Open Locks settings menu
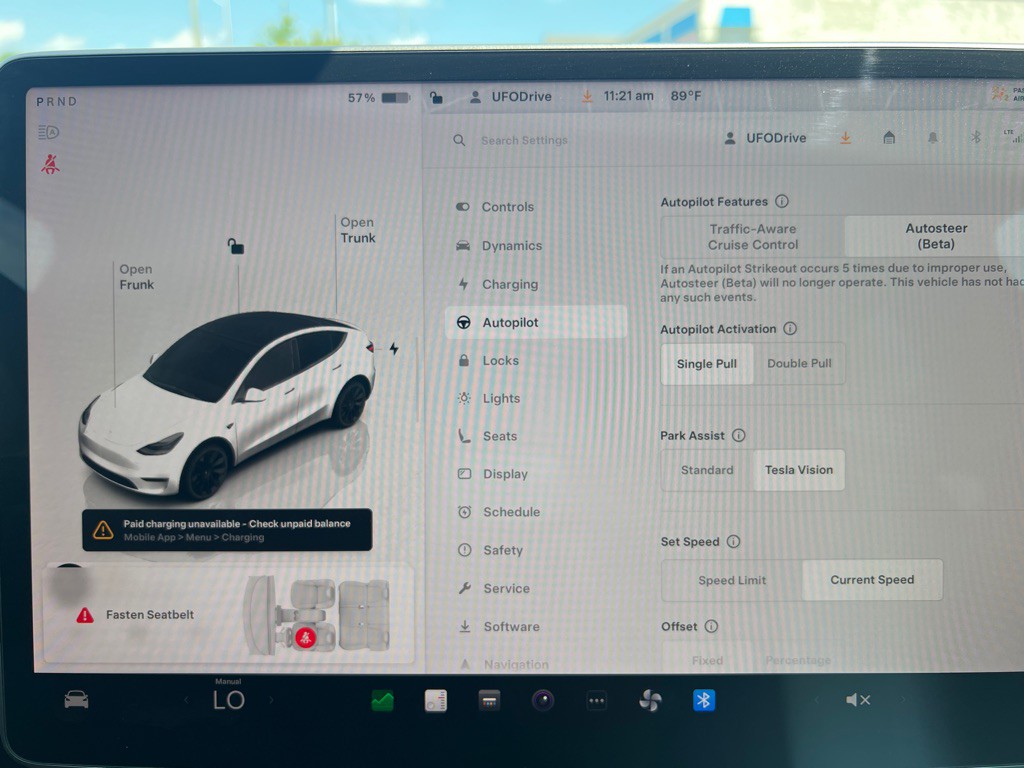 coord(536,360)
